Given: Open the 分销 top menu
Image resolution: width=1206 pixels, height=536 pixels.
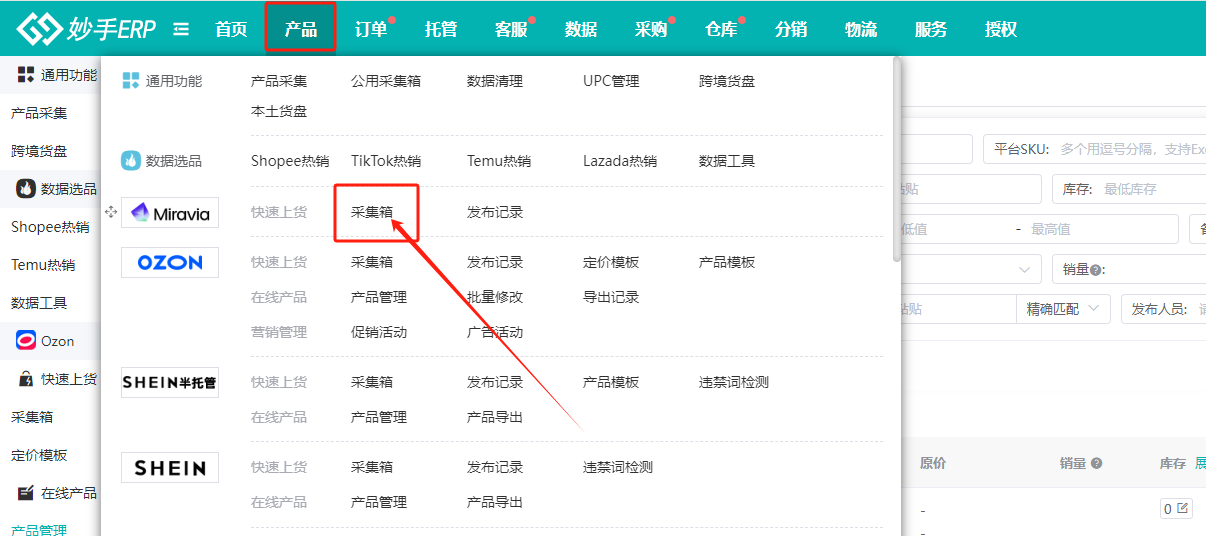Looking at the screenshot, I should 791,29.
